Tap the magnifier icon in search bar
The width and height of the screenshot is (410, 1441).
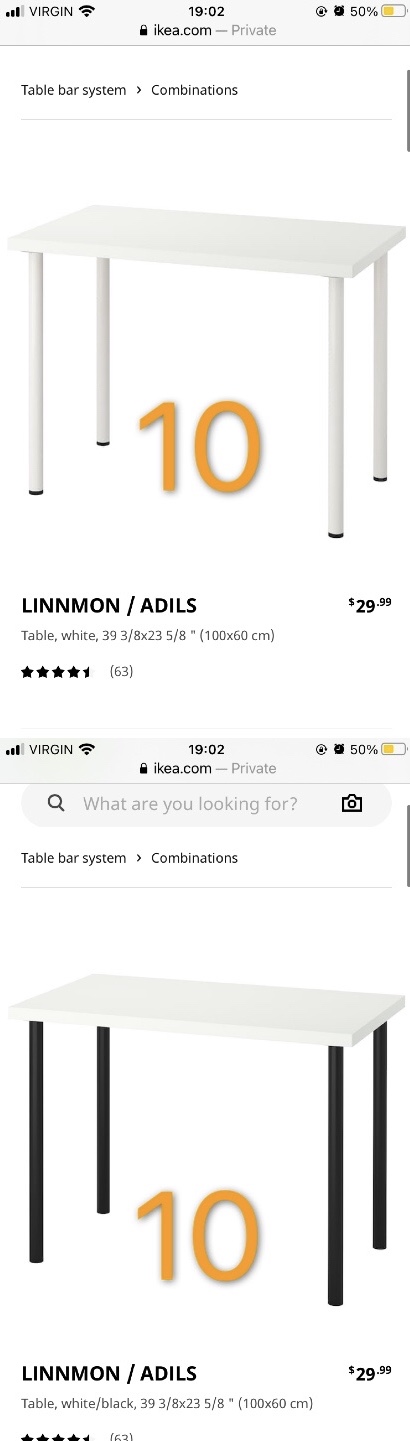click(56, 803)
